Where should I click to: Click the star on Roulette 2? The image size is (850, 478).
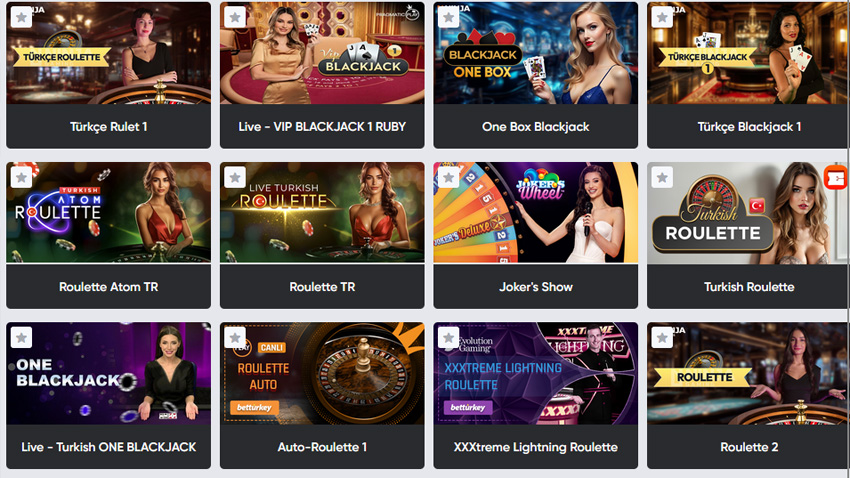click(x=662, y=338)
